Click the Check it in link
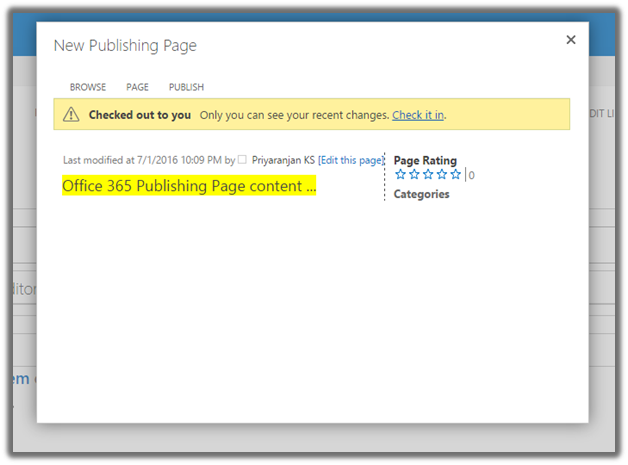This screenshot has width=628, height=465. [418, 115]
